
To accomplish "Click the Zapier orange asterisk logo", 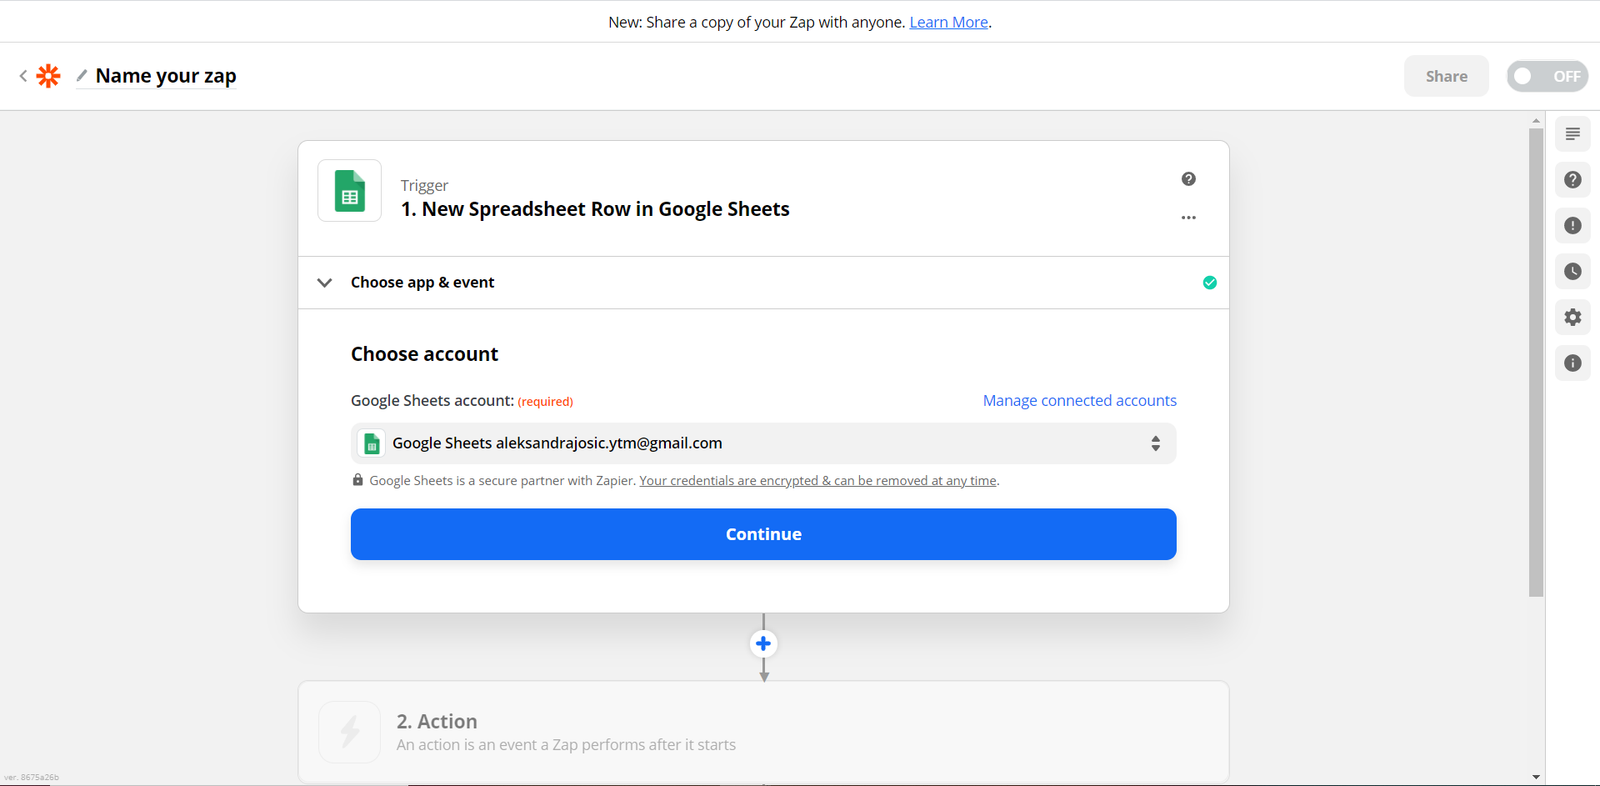I will (48, 76).
